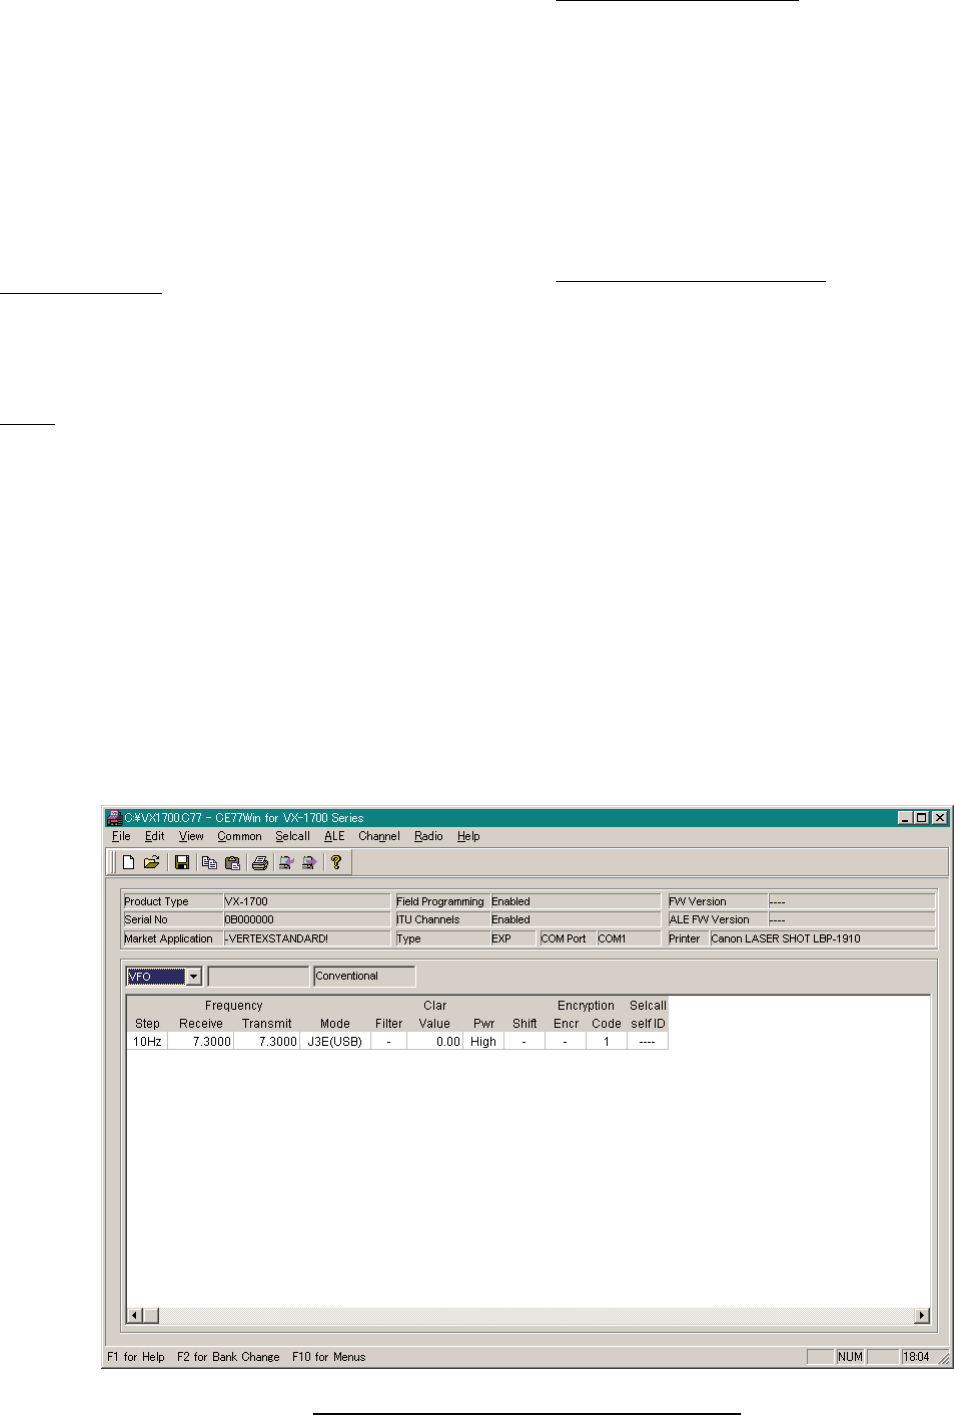
Task: Open the Channel menu
Action: [379, 836]
